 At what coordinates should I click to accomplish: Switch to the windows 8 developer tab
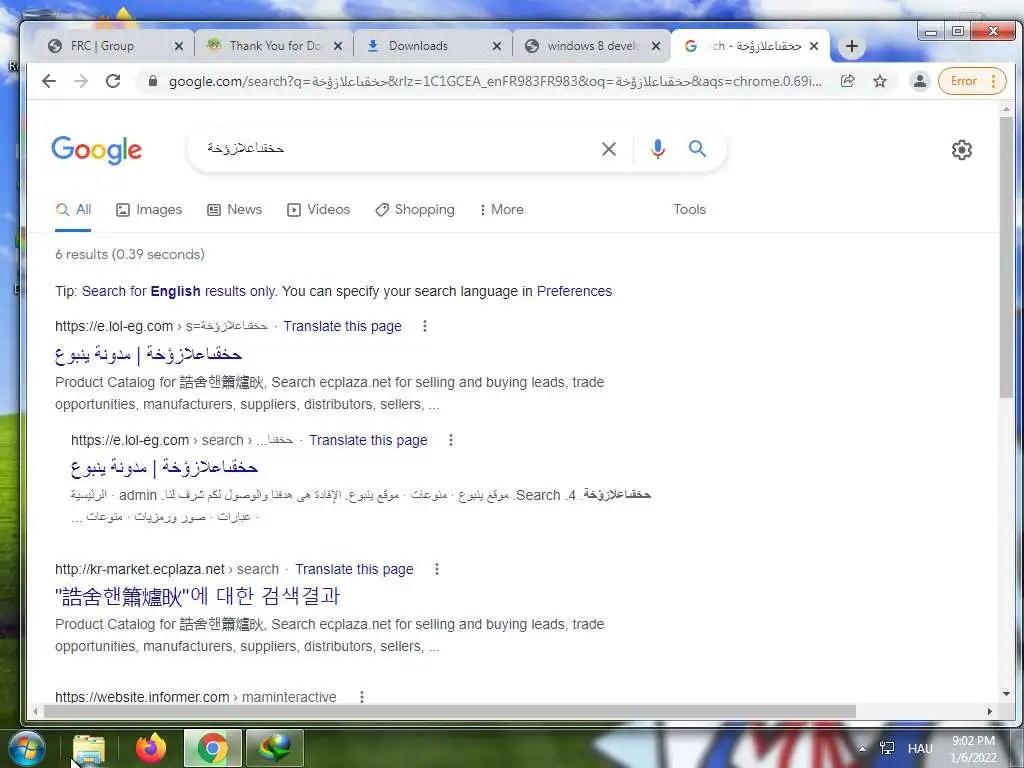click(x=593, y=46)
